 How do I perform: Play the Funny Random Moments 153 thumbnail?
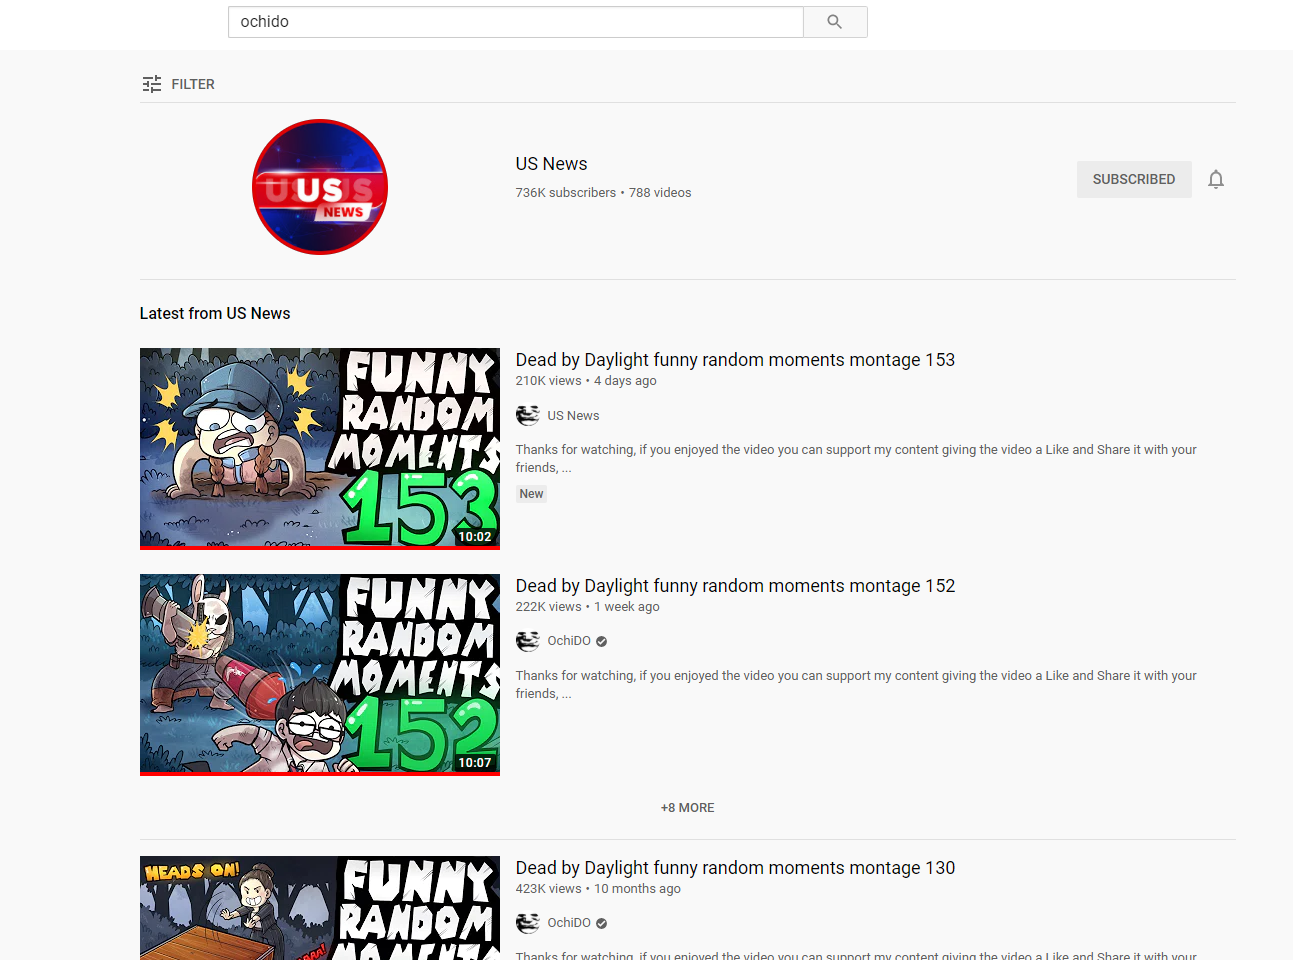[320, 447]
